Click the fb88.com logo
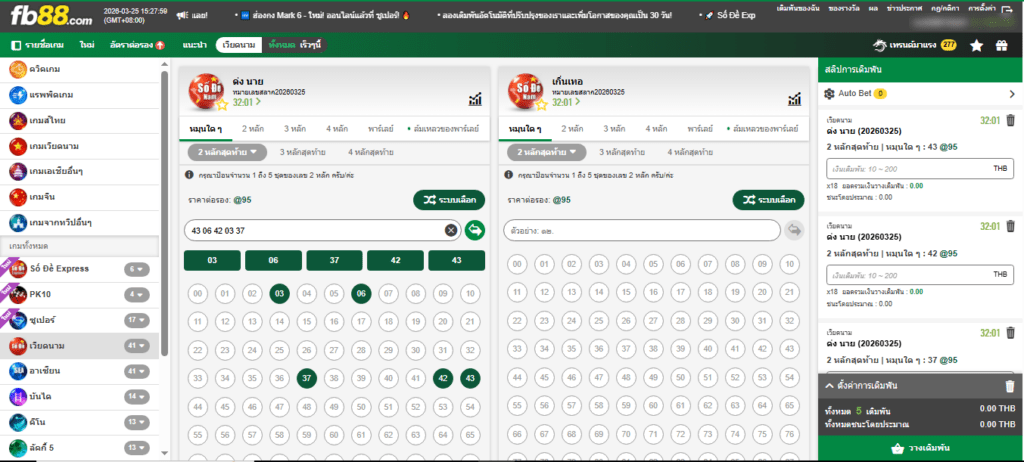Screen dimensions: 1024x462 click(51, 15)
